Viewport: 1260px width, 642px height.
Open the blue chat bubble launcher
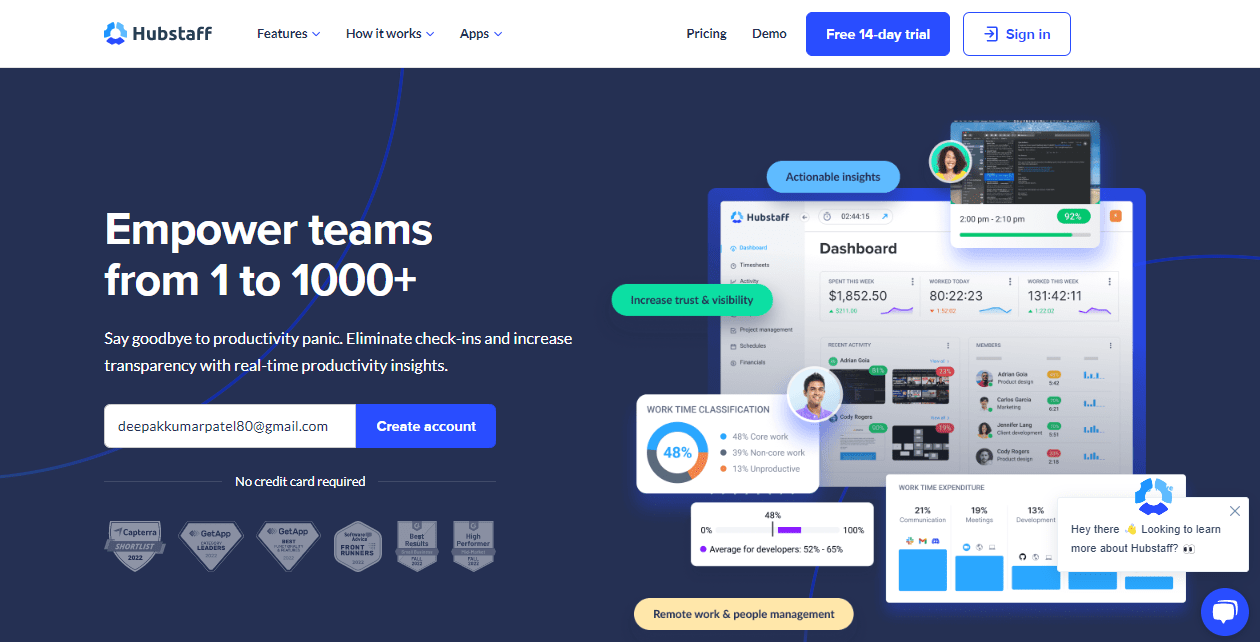pos(1225,611)
